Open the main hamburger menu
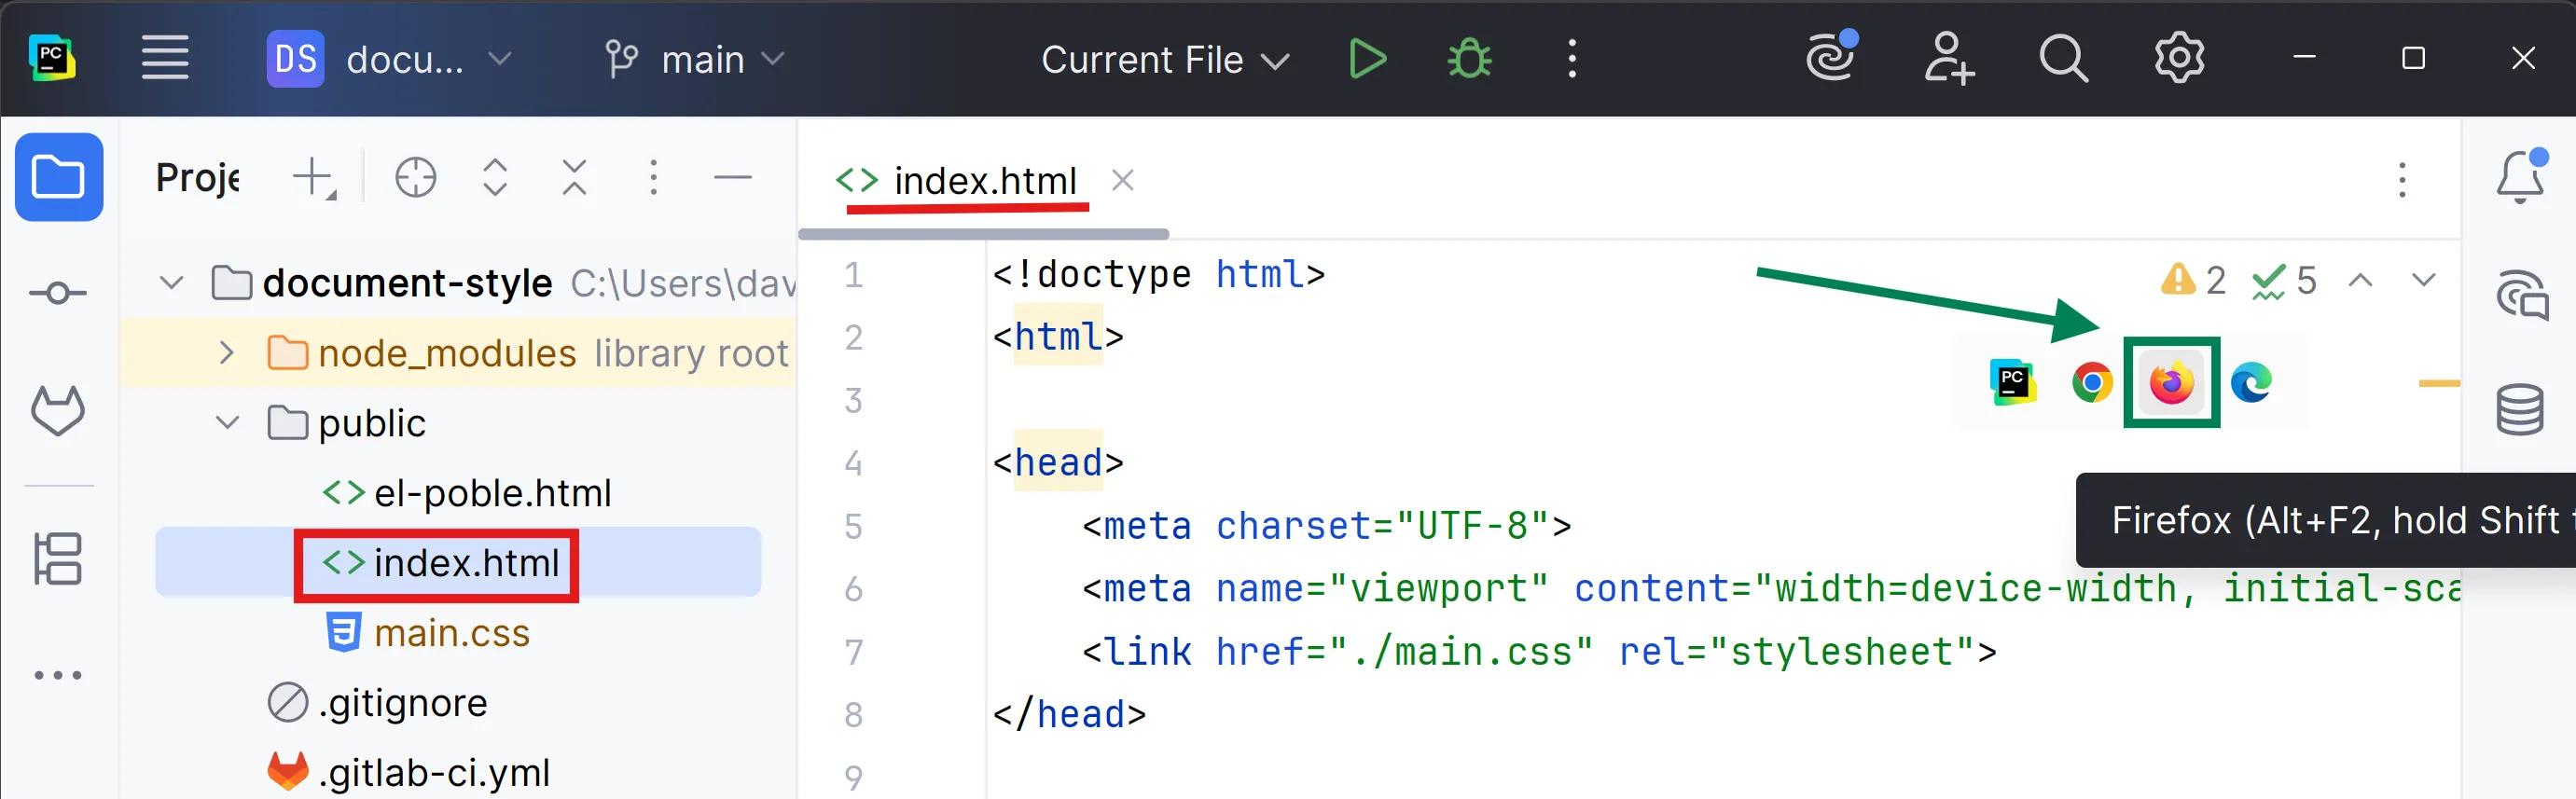The height and width of the screenshot is (799, 2576). [165, 59]
